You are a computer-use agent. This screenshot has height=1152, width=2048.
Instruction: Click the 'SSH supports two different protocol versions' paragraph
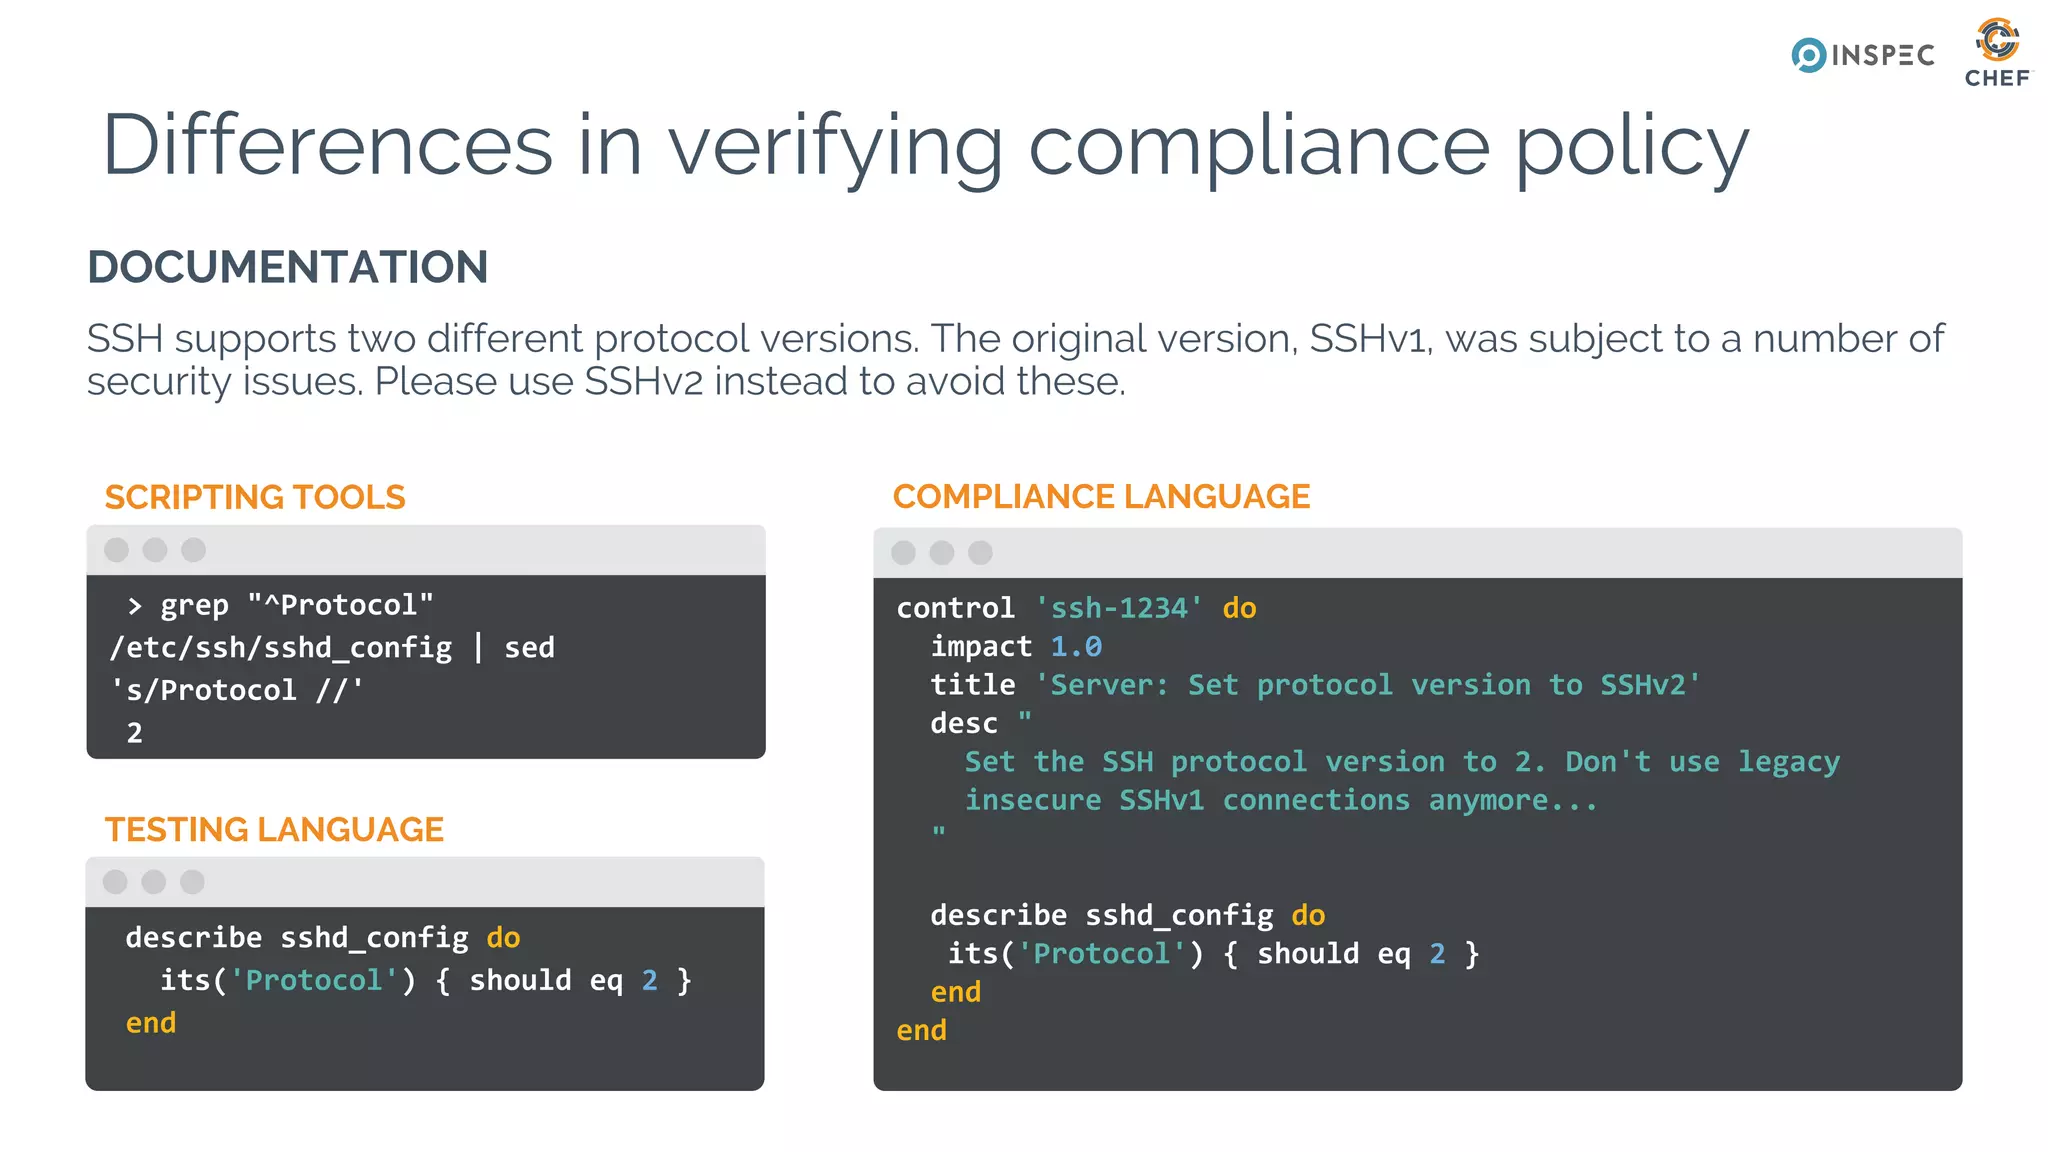pos(1015,360)
